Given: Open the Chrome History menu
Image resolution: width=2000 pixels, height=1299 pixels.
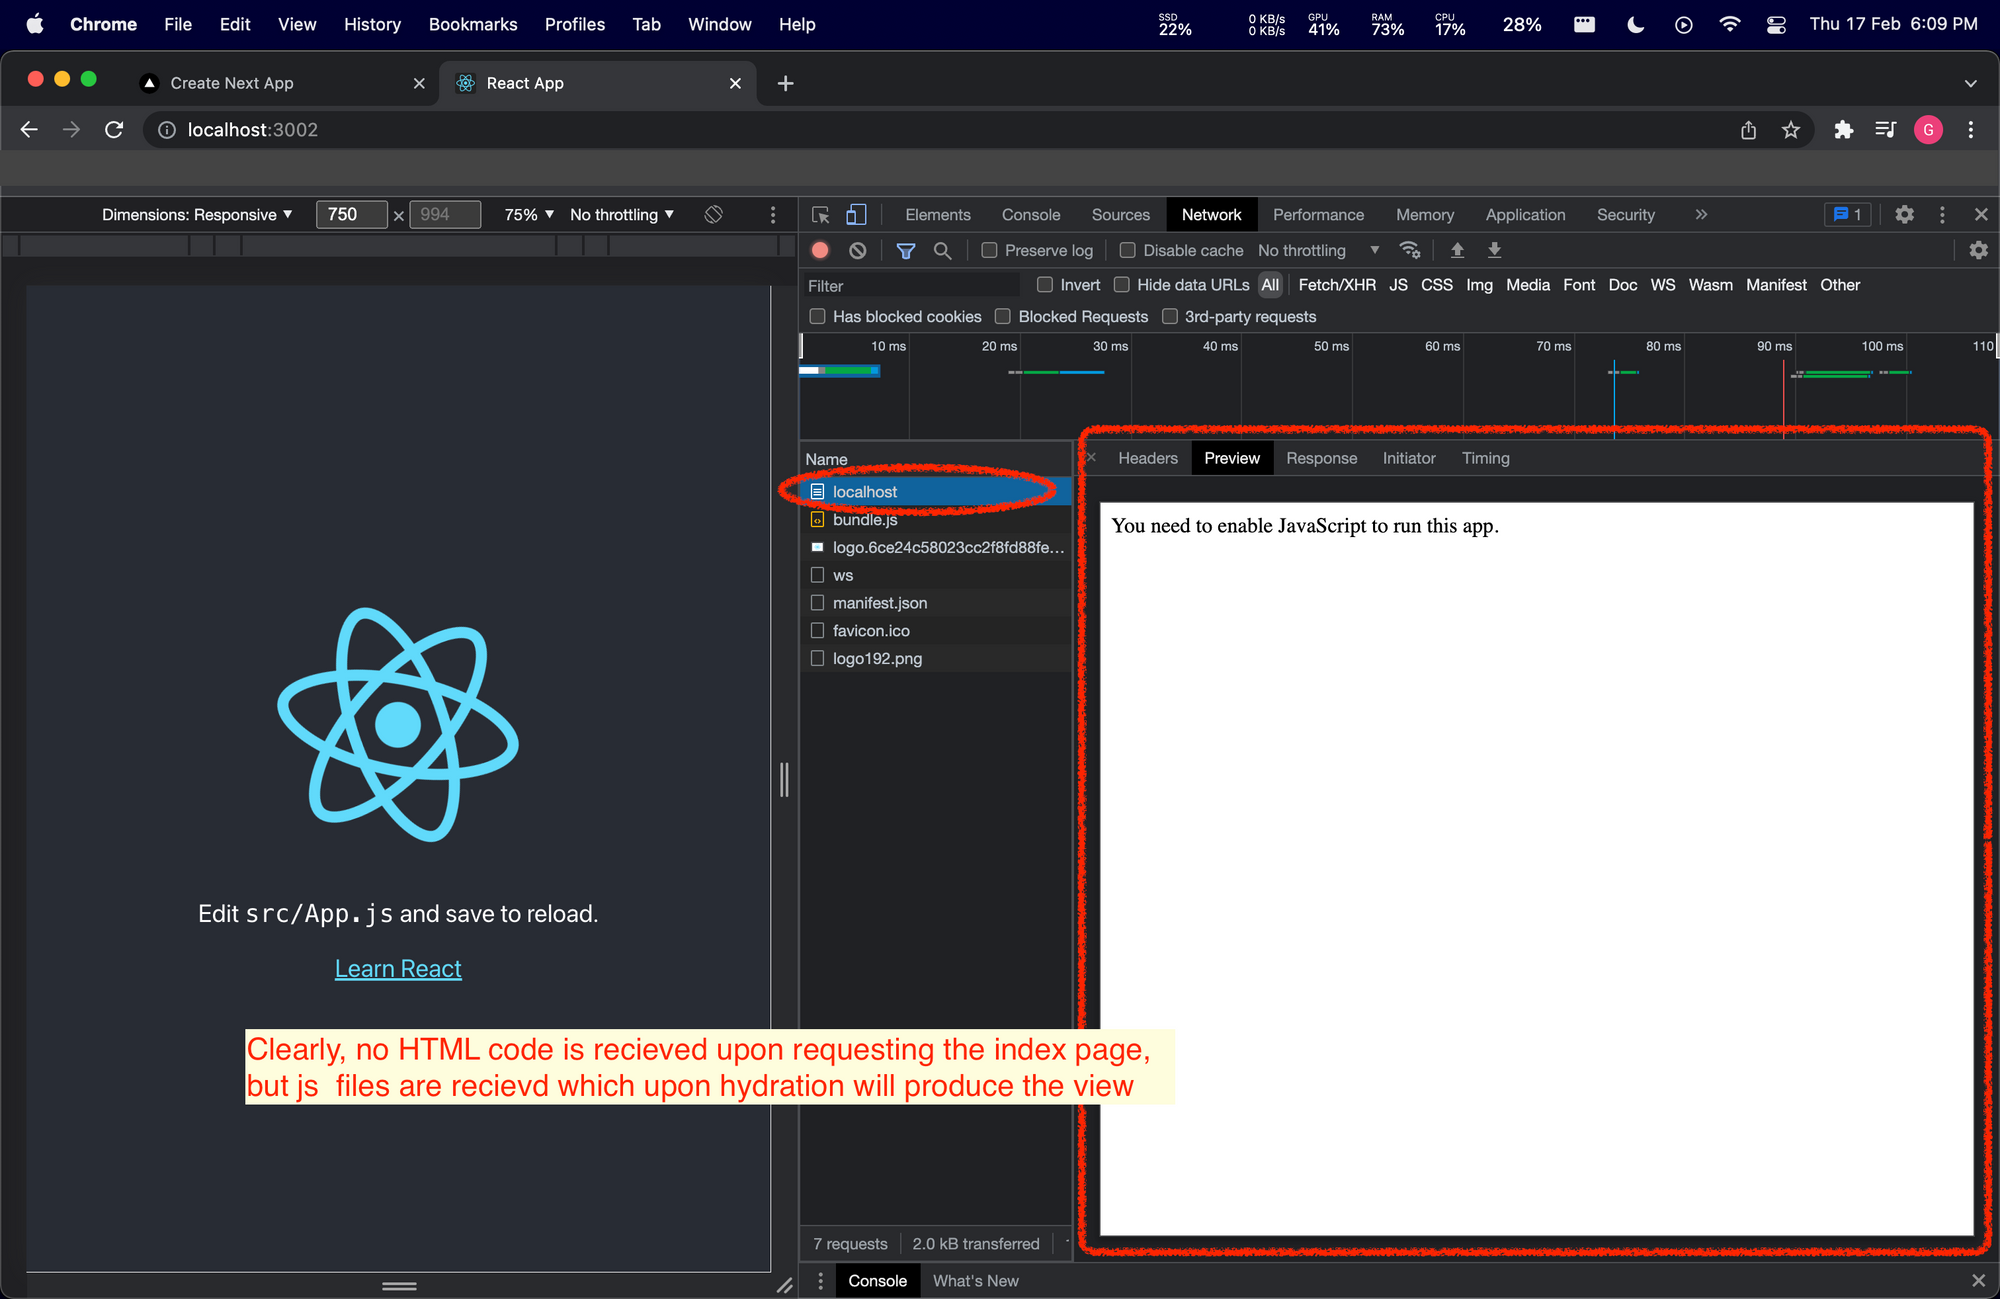Looking at the screenshot, I should tap(372, 24).
